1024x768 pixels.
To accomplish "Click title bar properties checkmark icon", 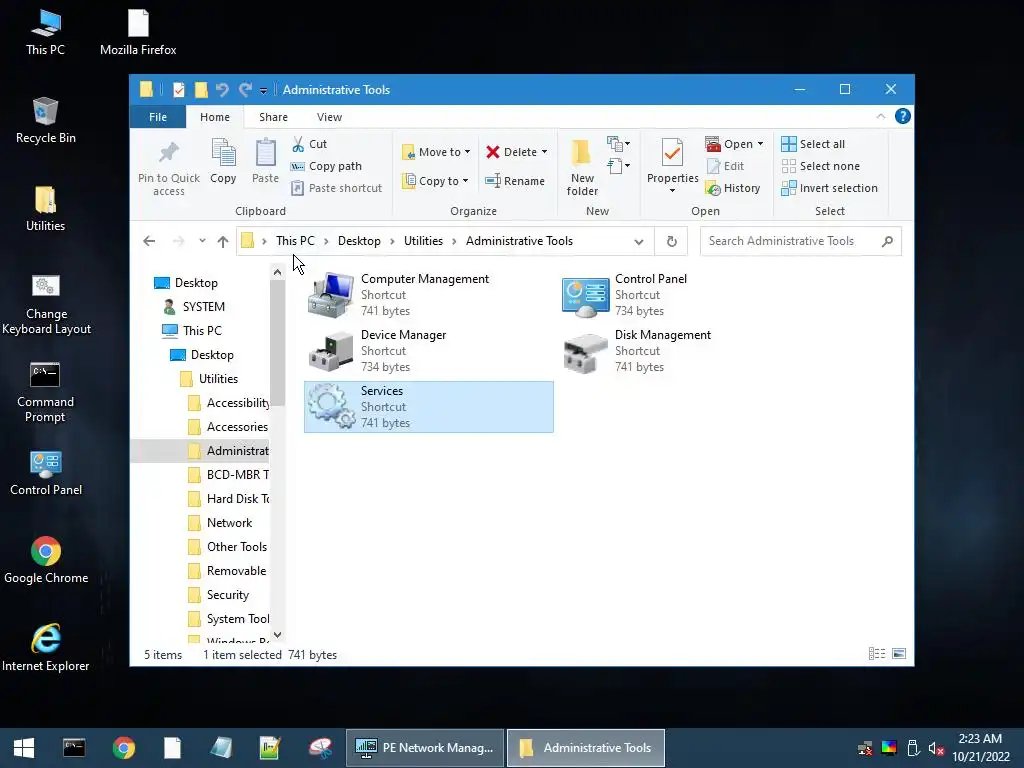I will coord(178,89).
